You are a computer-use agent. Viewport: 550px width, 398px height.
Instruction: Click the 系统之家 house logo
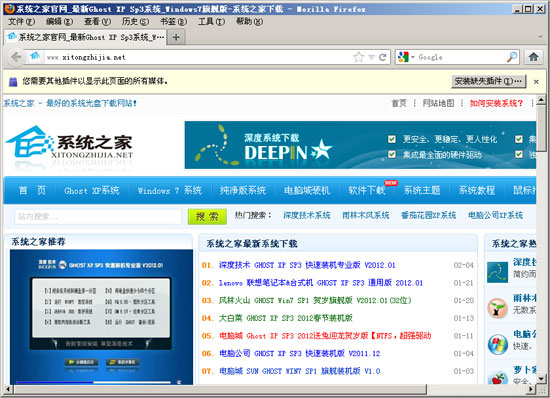[70, 144]
